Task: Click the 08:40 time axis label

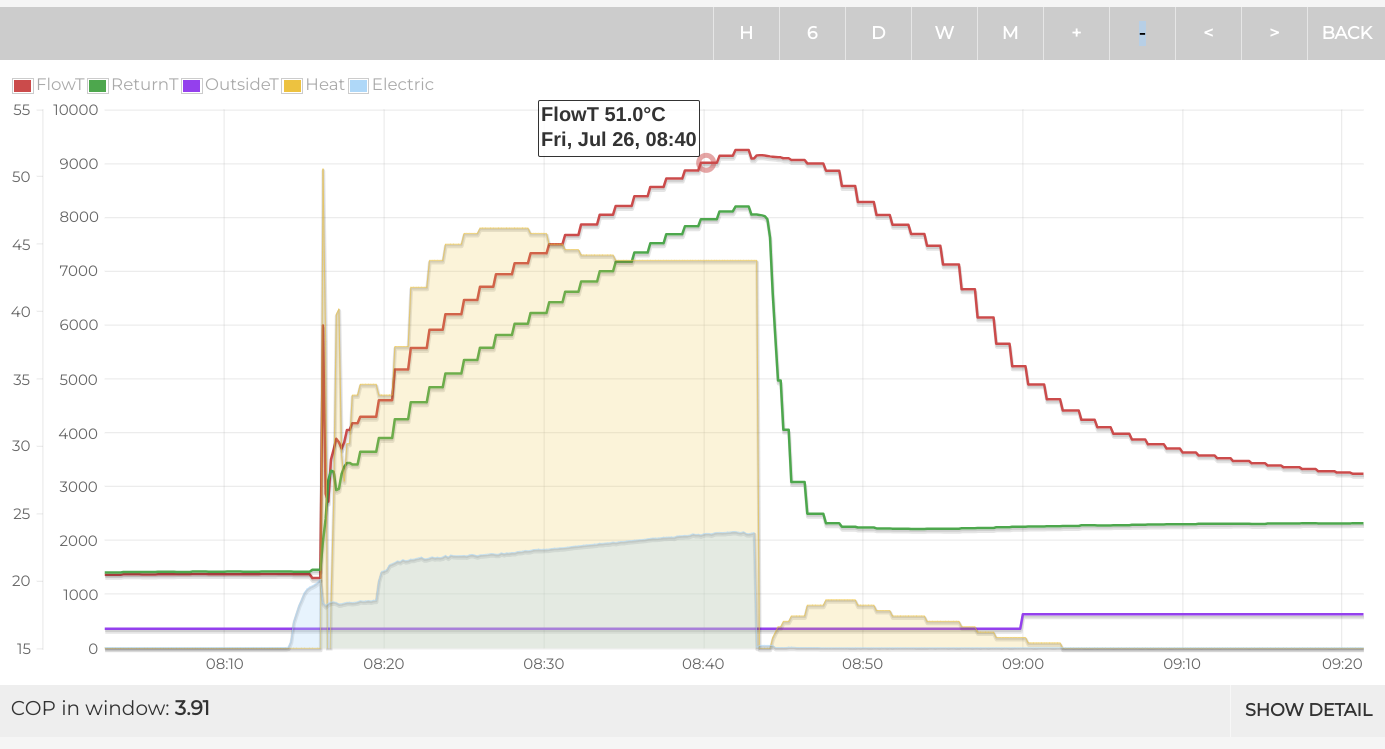Action: pos(703,664)
